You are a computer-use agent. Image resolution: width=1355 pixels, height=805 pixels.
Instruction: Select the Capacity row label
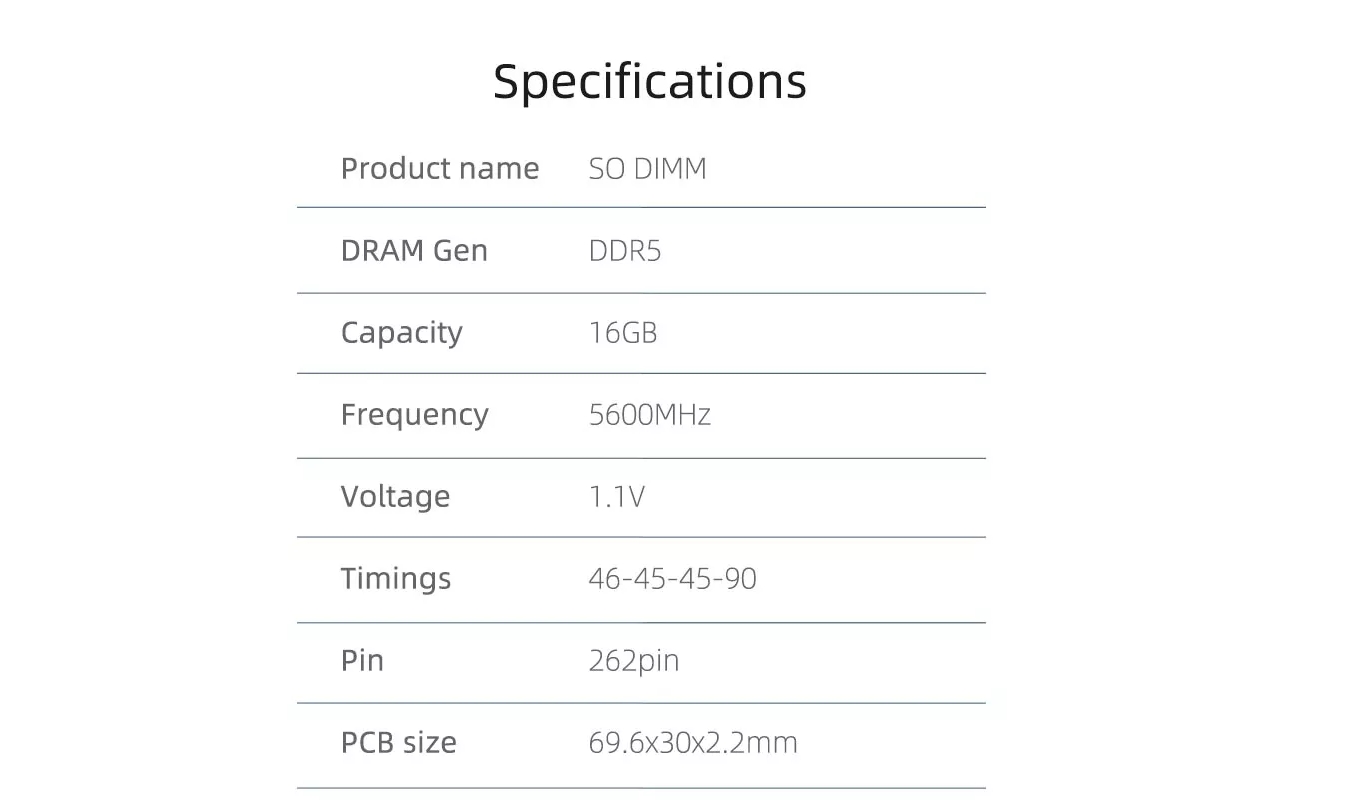[x=402, y=333]
